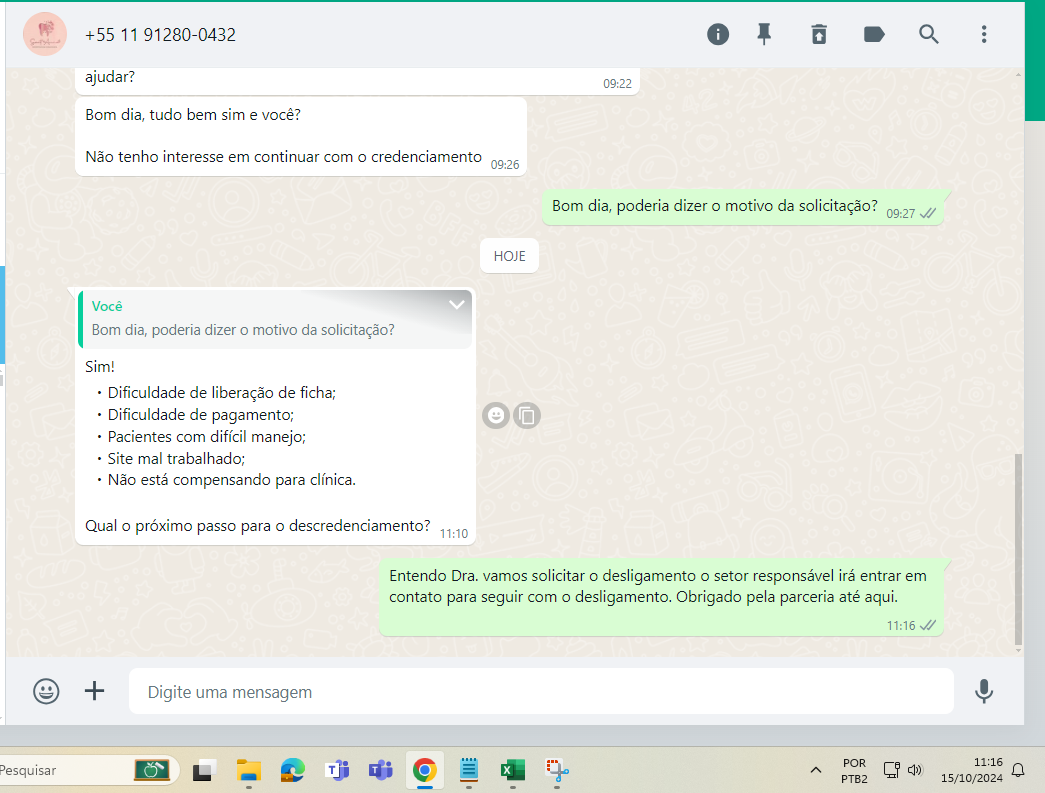The image size is (1045, 793).
Task: Open the three-dot chat menu
Action: (984, 35)
